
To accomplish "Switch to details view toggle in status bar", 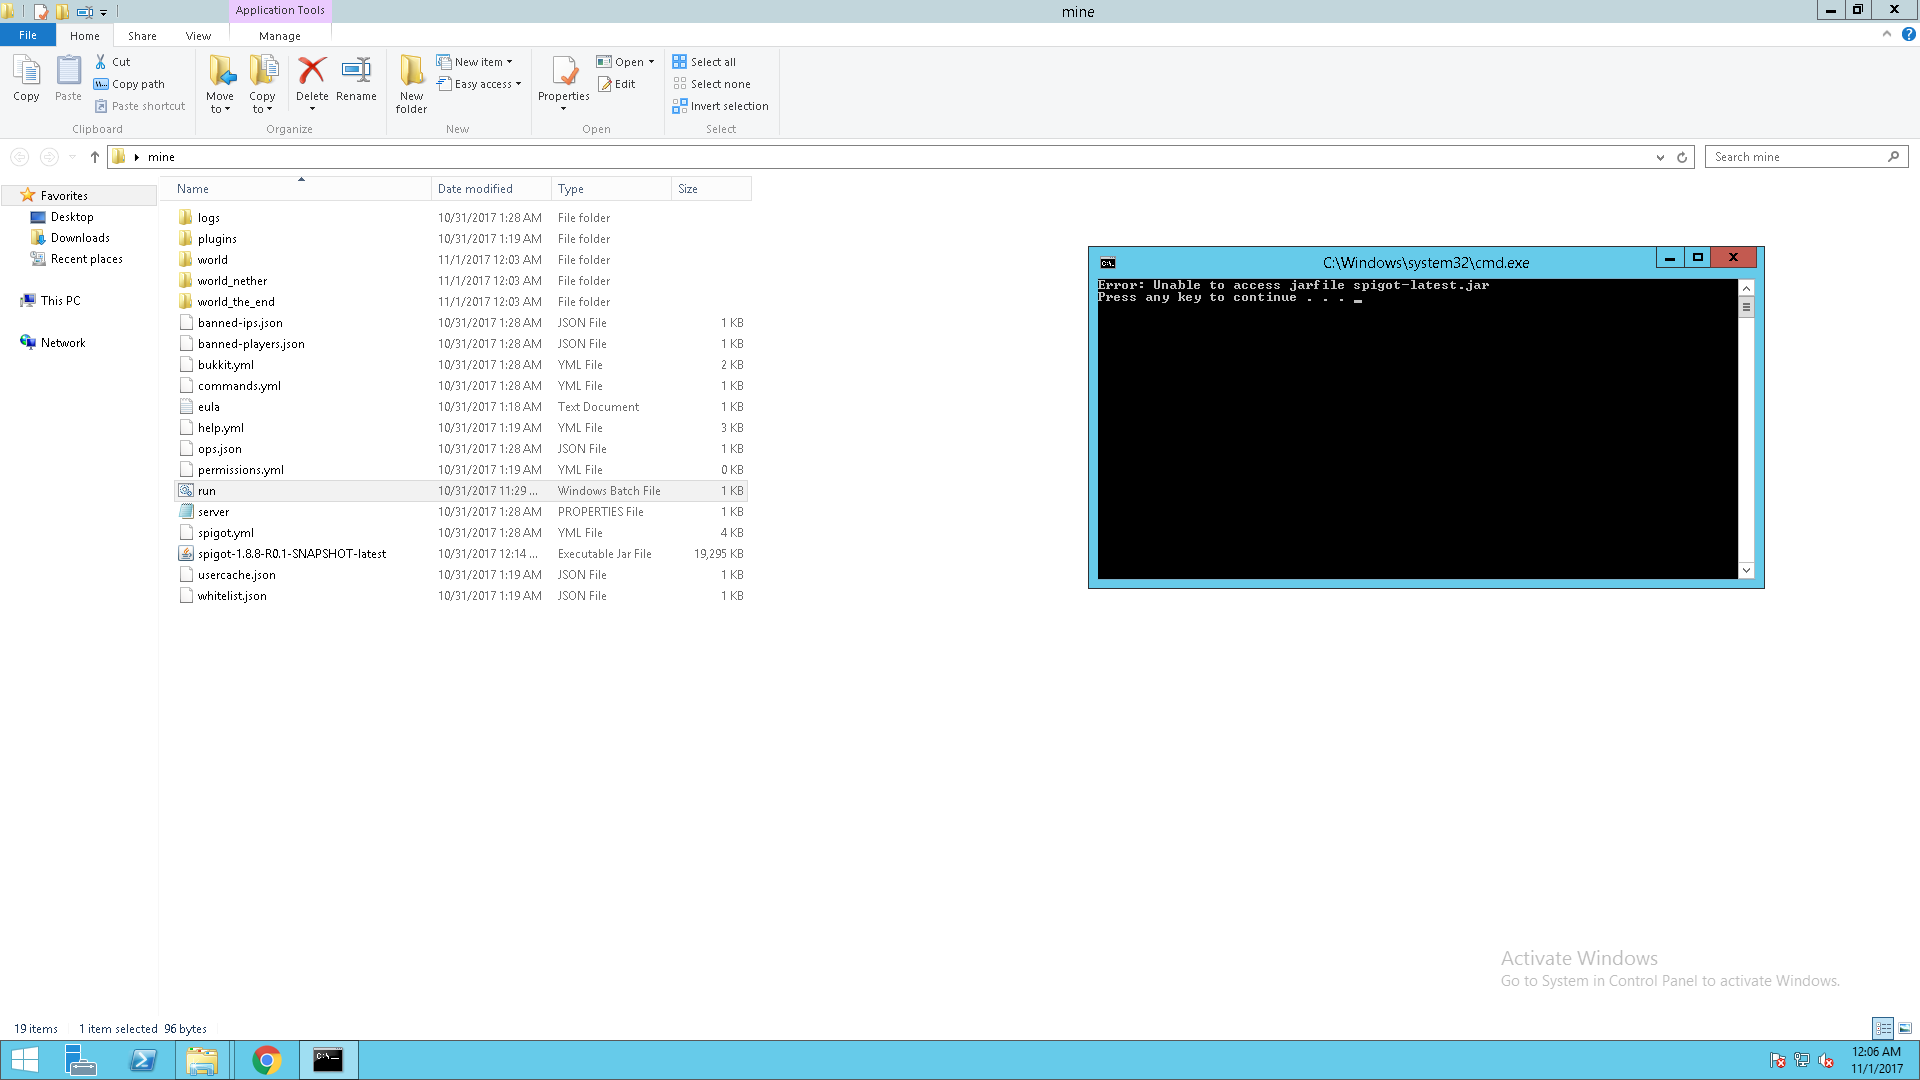I will click(1883, 1028).
